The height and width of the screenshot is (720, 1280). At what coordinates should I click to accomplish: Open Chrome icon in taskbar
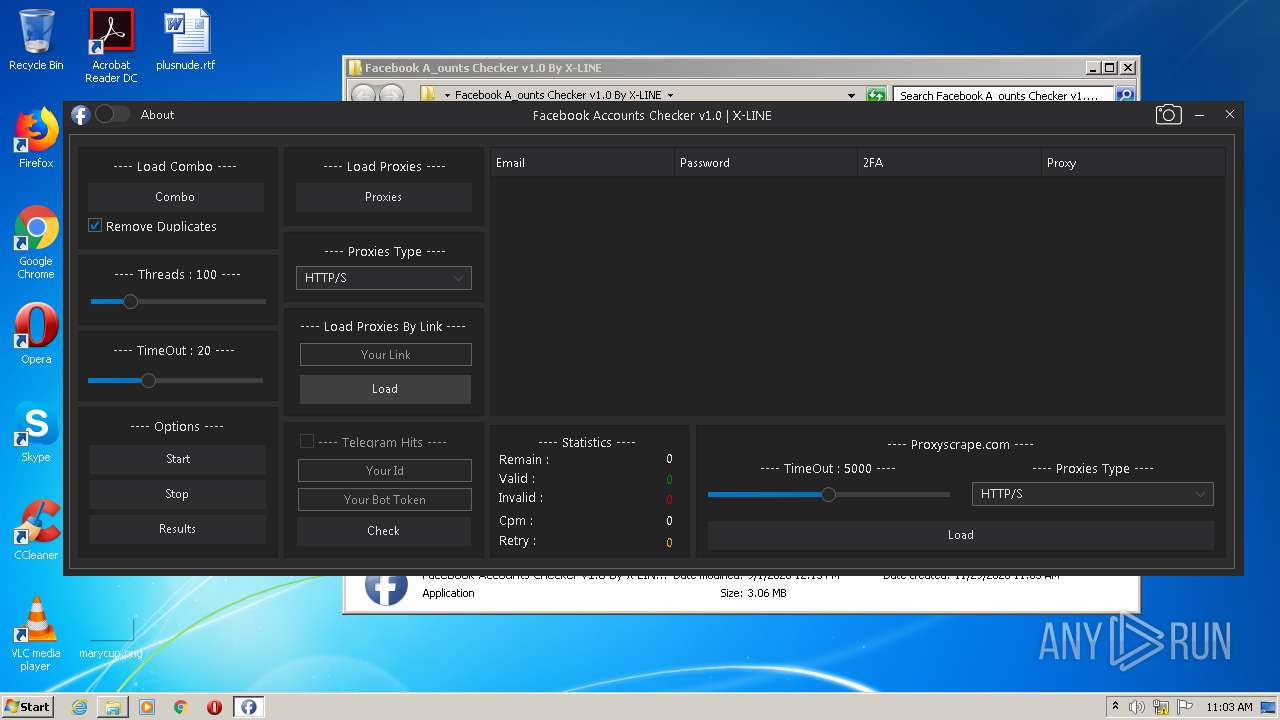(181, 707)
